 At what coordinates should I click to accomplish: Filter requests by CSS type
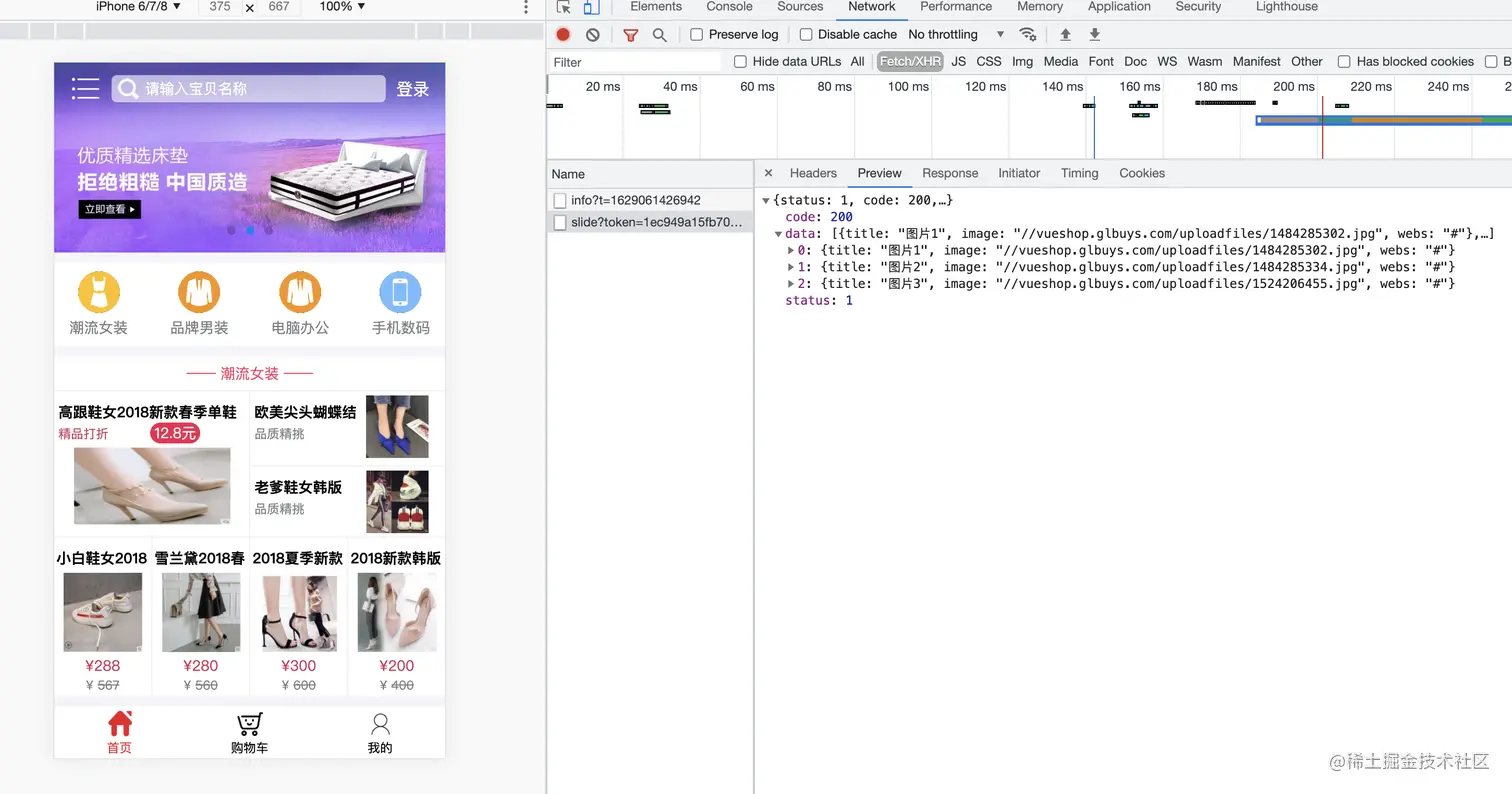[x=989, y=61]
